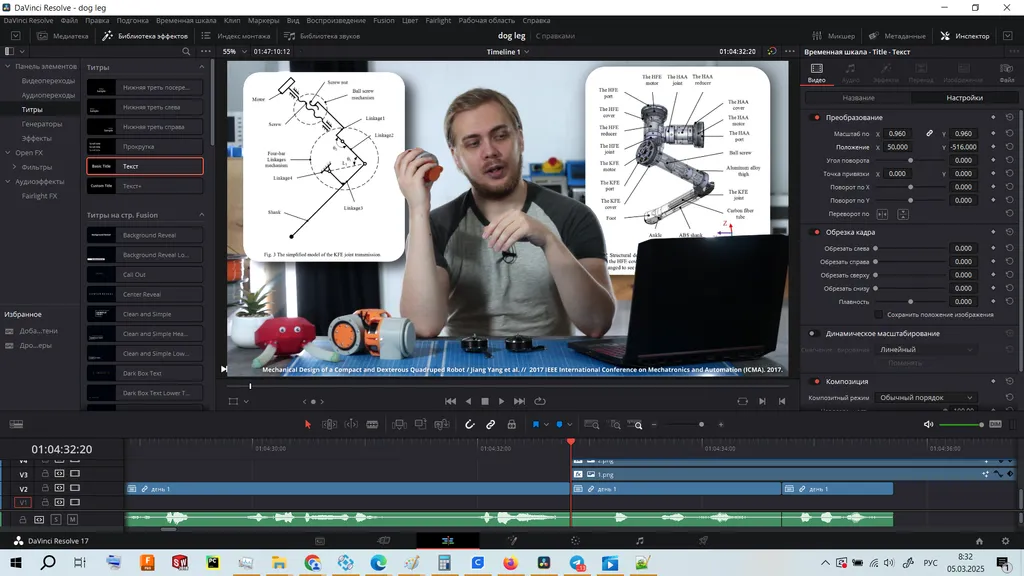This screenshot has width=1024, height=576.
Task: Open the dynamic zoom ease (Линейный) dropdown
Action: pos(925,349)
